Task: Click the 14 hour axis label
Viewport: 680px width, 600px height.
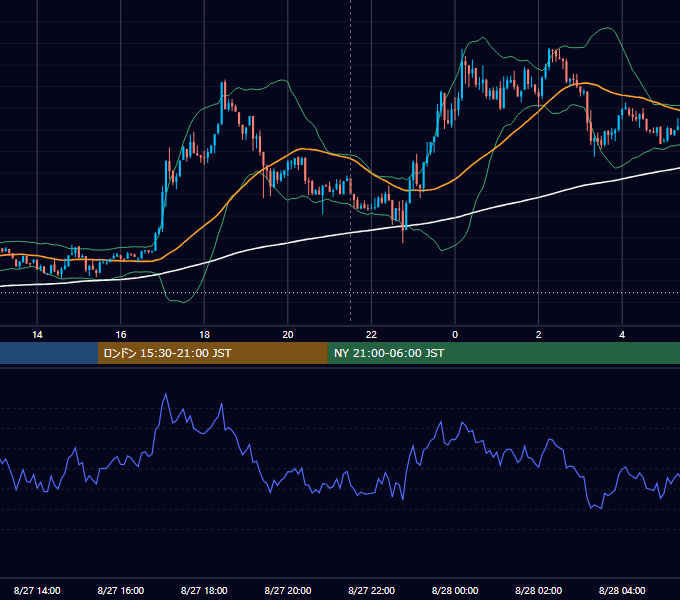Action: [x=37, y=334]
